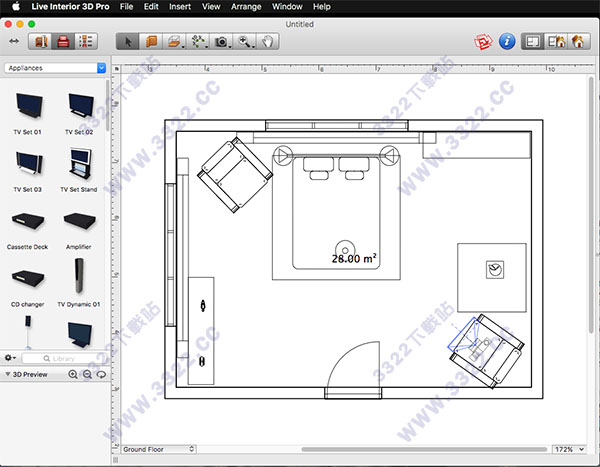Open the library gear settings menu
This screenshot has height=467, width=600.
coord(10,358)
